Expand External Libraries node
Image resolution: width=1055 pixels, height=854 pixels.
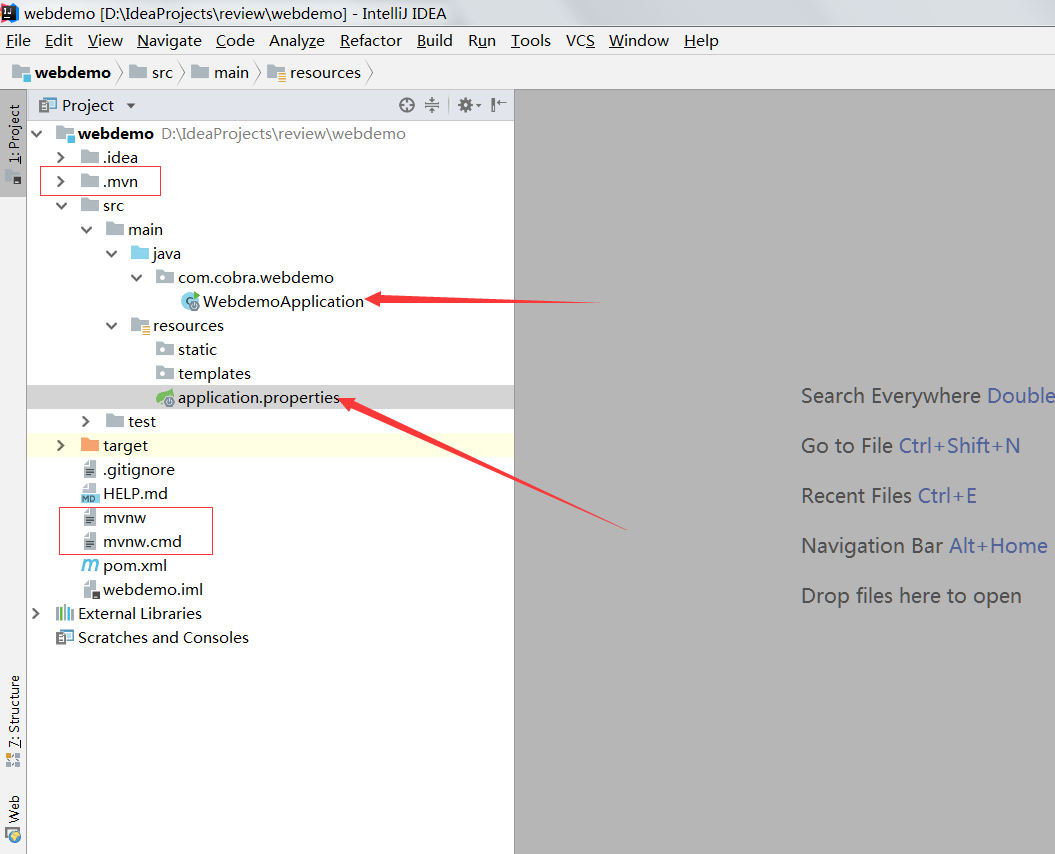[x=36, y=613]
